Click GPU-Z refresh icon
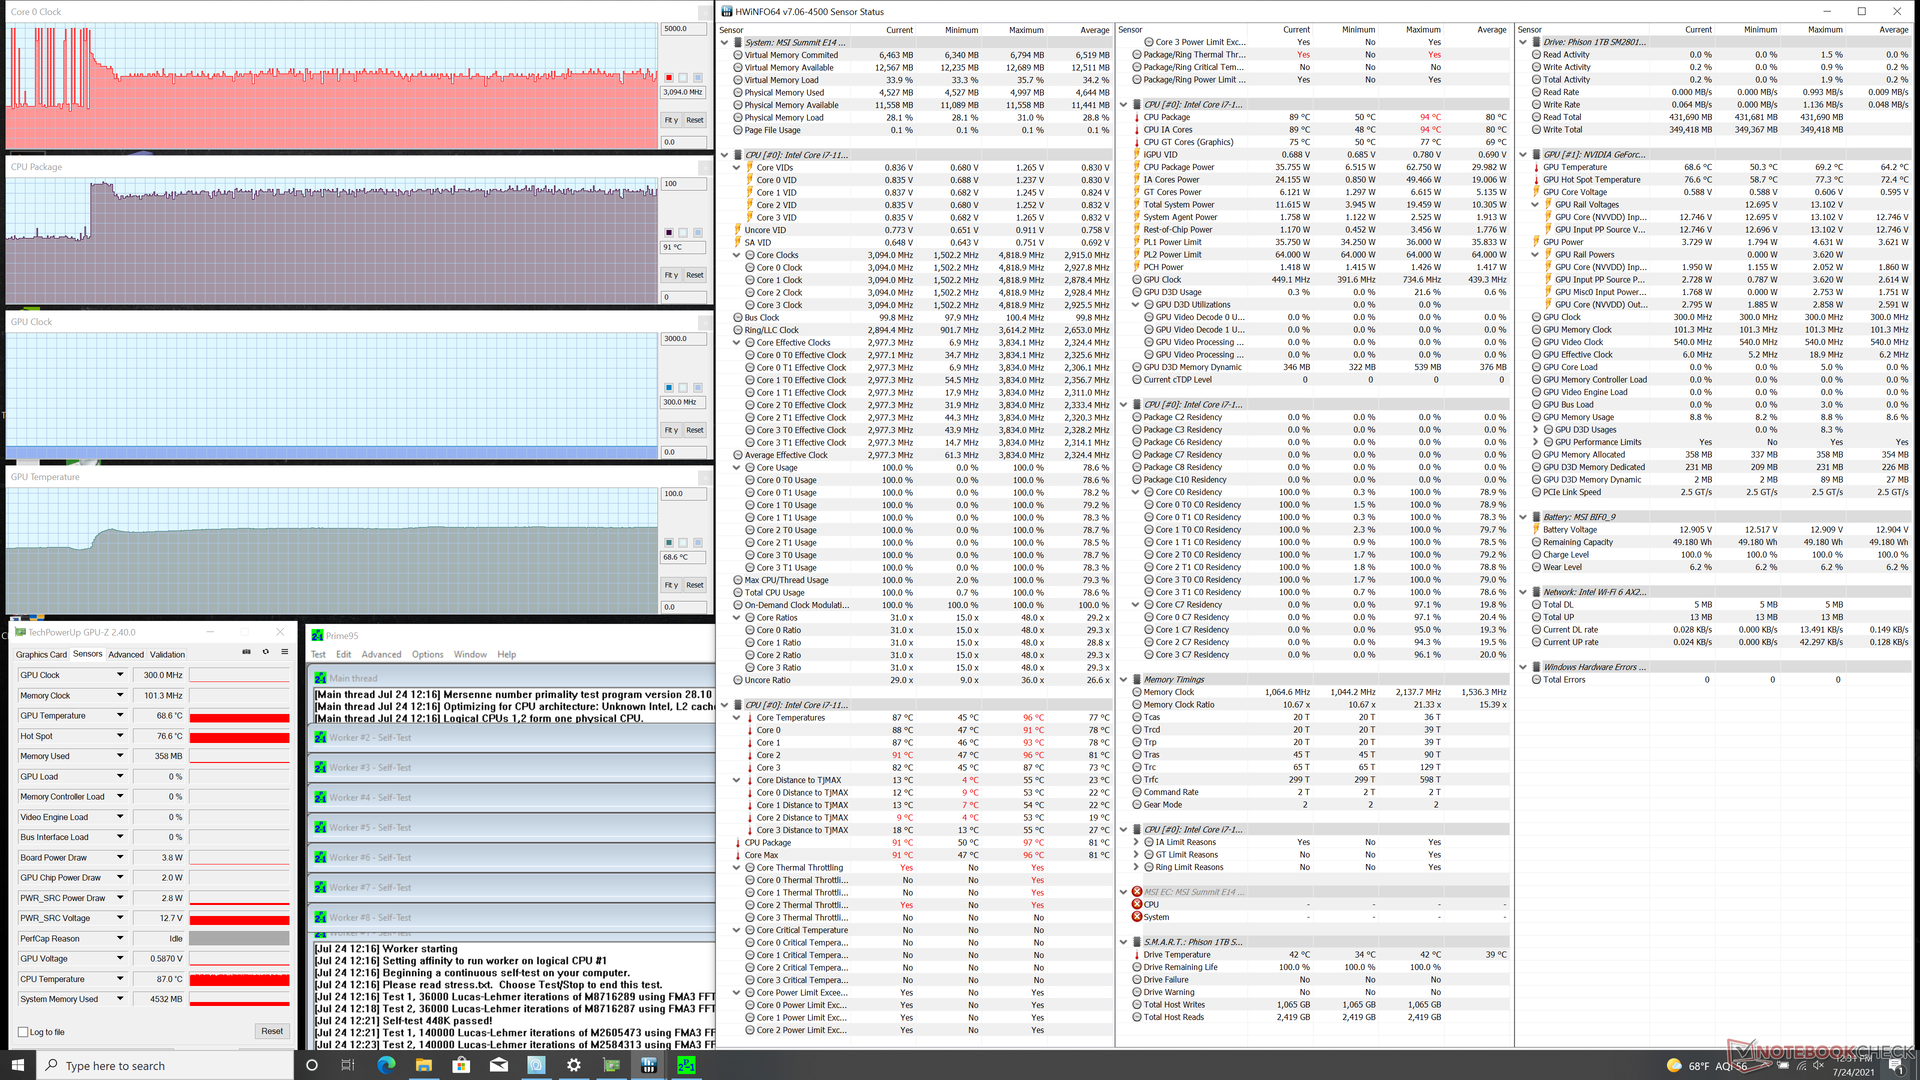1920x1080 pixels. click(x=265, y=652)
